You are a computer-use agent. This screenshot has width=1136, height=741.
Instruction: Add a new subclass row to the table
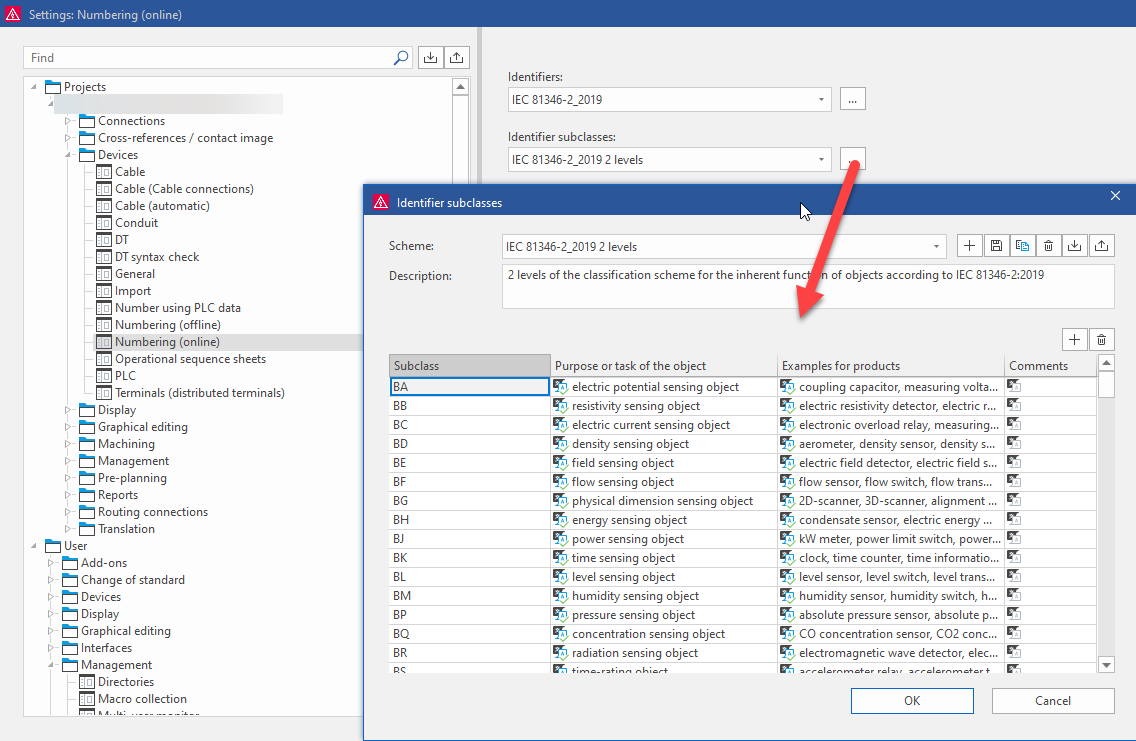click(x=1075, y=340)
